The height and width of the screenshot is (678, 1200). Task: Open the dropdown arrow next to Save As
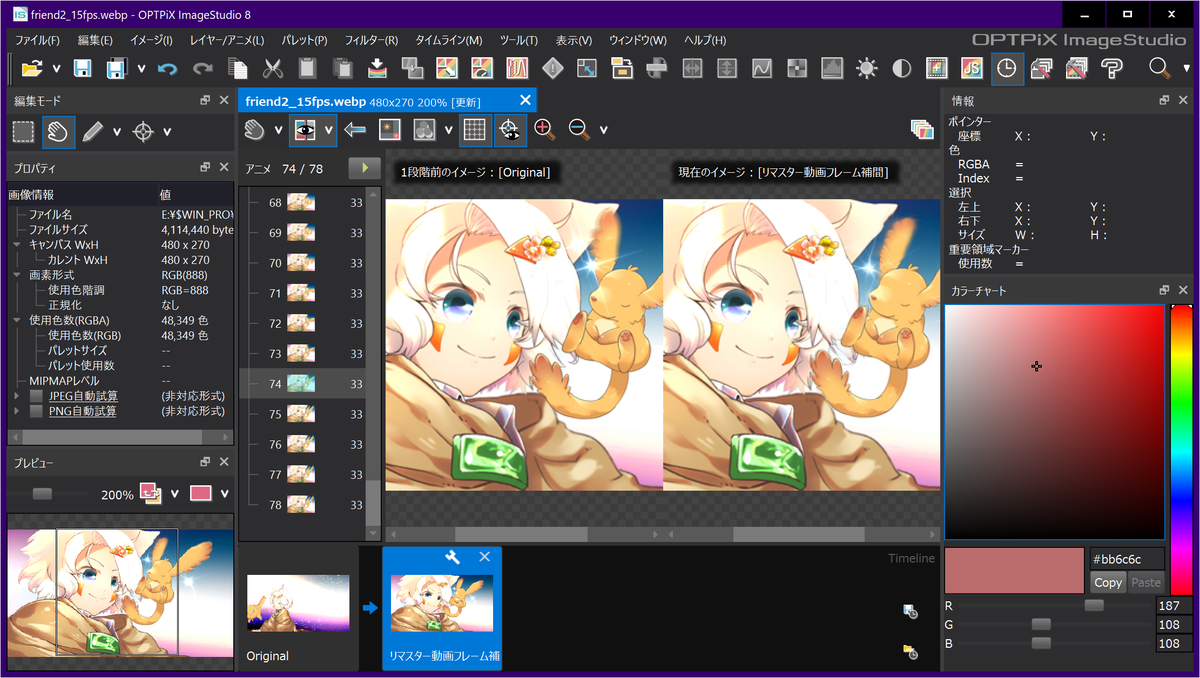(x=142, y=69)
